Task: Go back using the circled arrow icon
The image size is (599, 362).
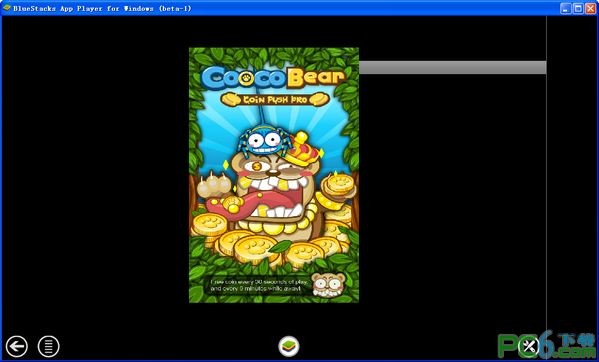Action: (17, 346)
